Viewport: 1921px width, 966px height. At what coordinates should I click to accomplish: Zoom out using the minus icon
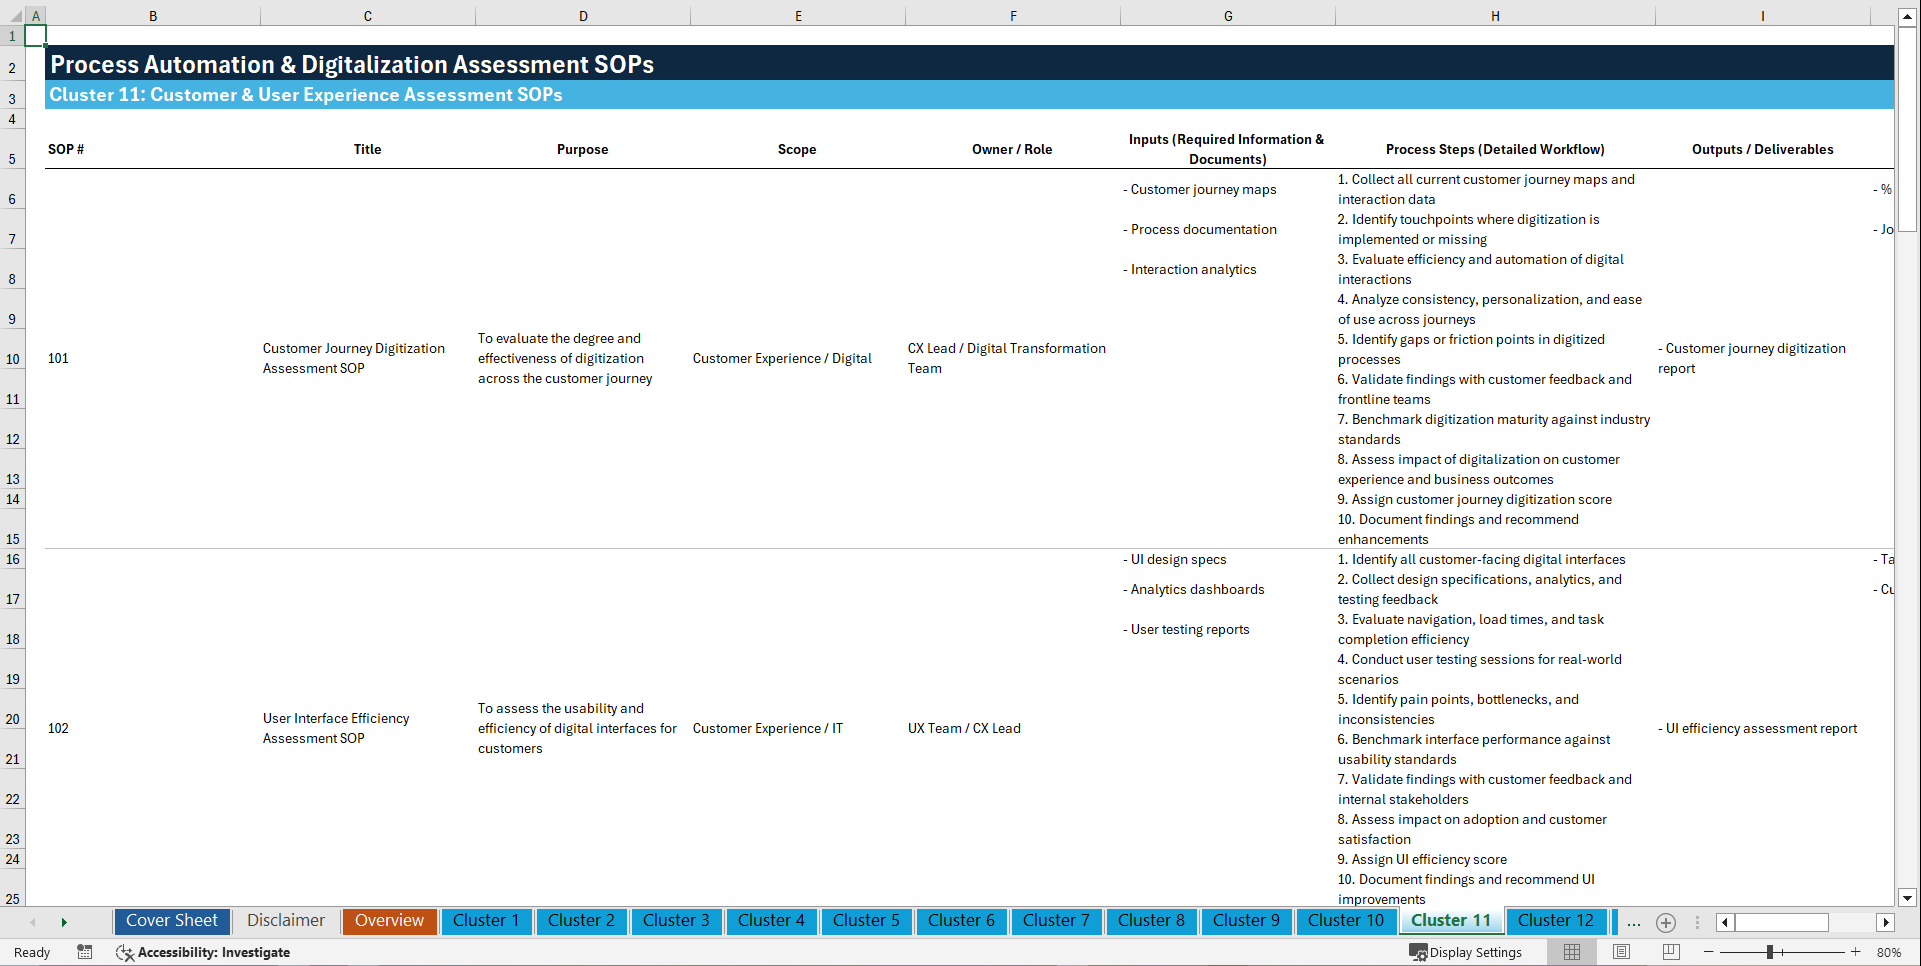[x=1708, y=952]
